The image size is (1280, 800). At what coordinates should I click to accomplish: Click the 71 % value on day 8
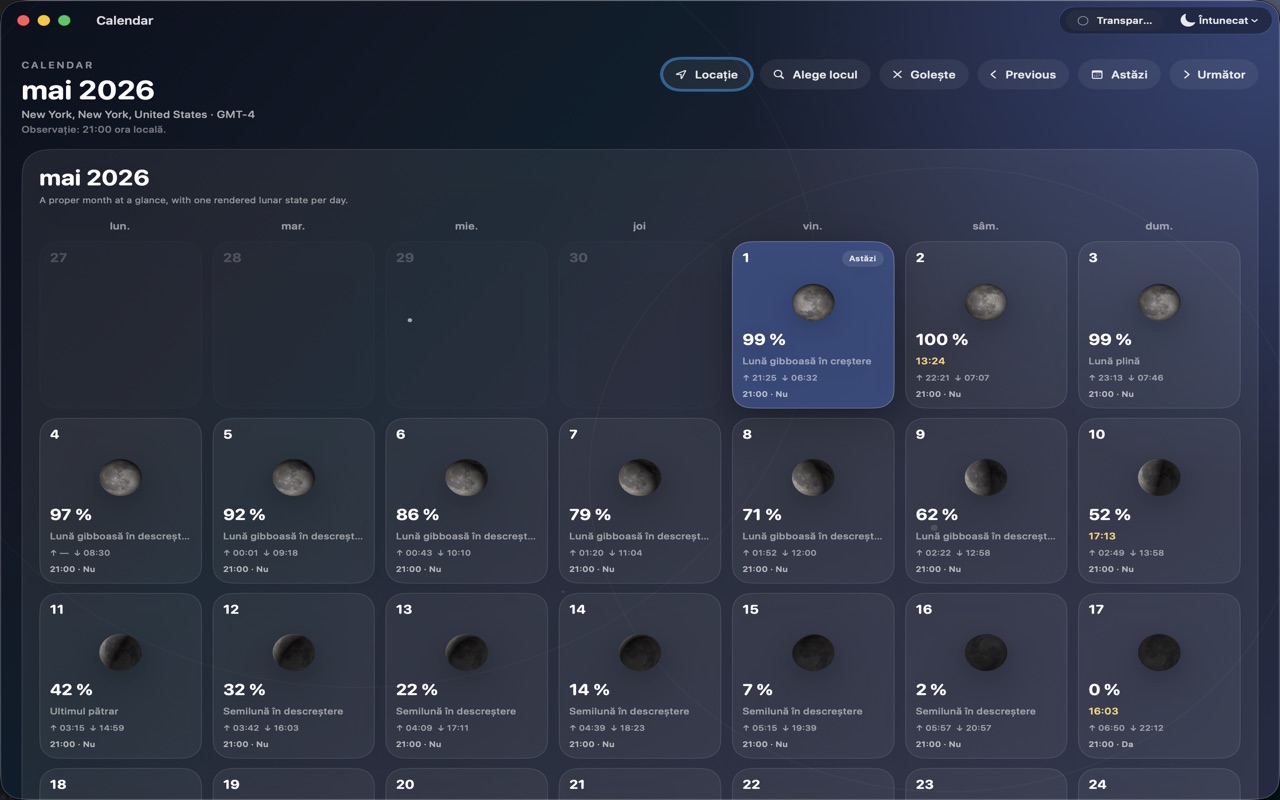point(762,514)
